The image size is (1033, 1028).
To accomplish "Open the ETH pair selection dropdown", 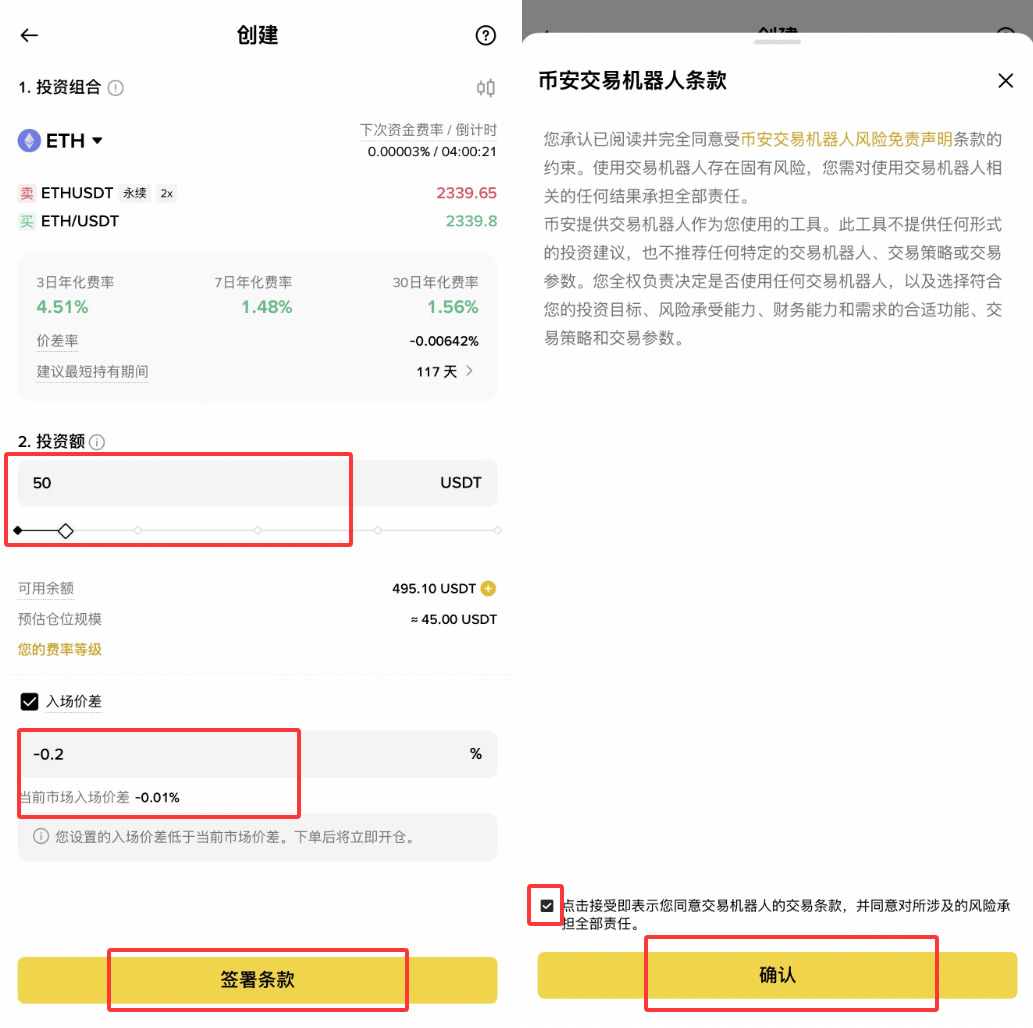I will pyautogui.click(x=95, y=140).
